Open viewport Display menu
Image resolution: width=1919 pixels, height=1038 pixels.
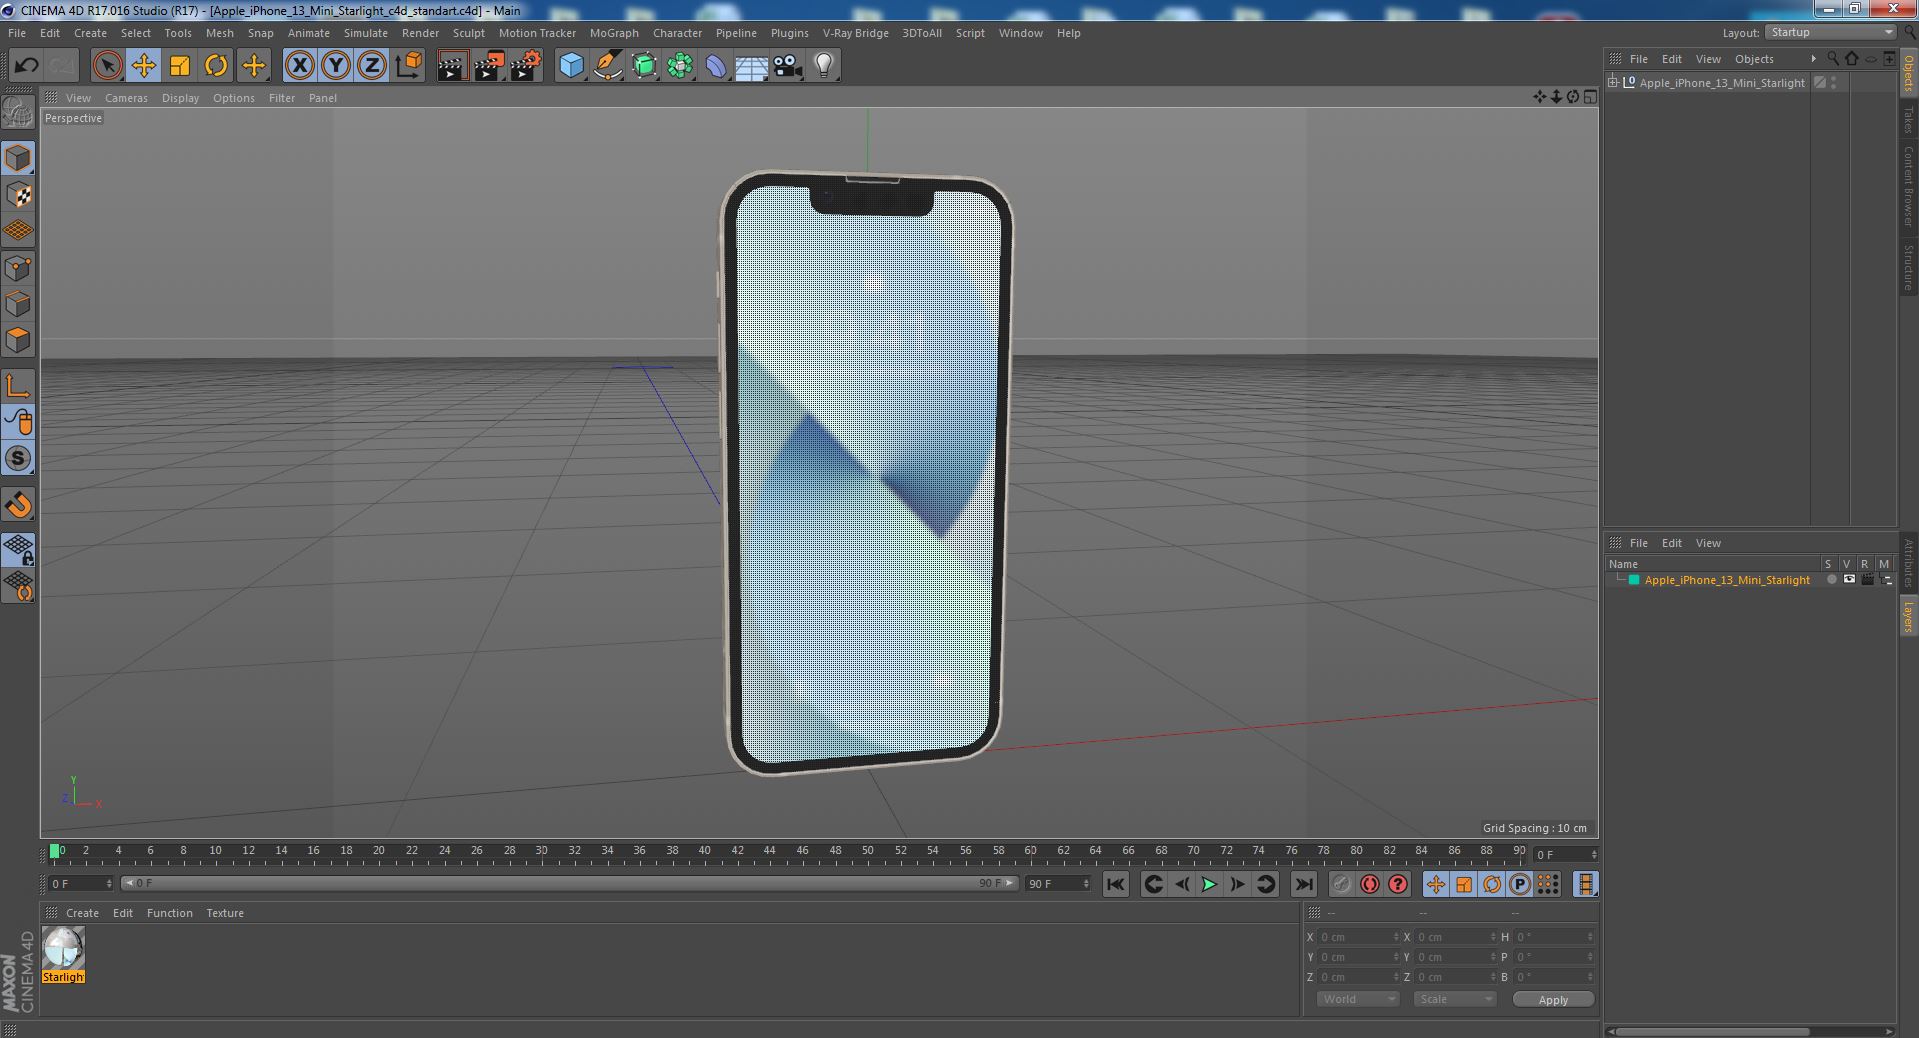coord(180,98)
